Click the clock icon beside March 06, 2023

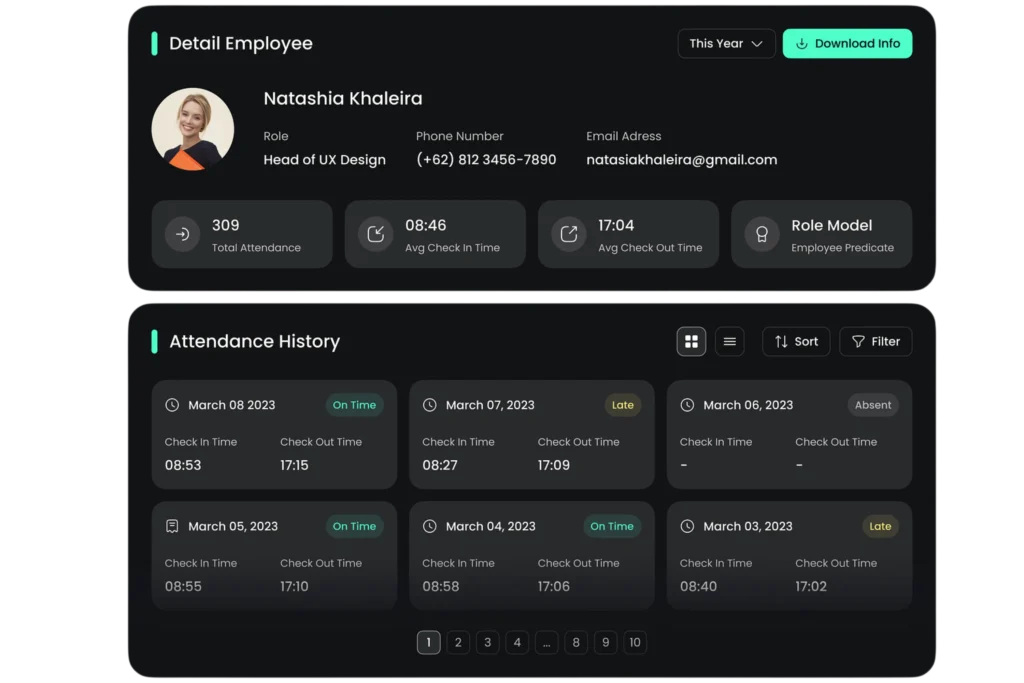point(687,405)
